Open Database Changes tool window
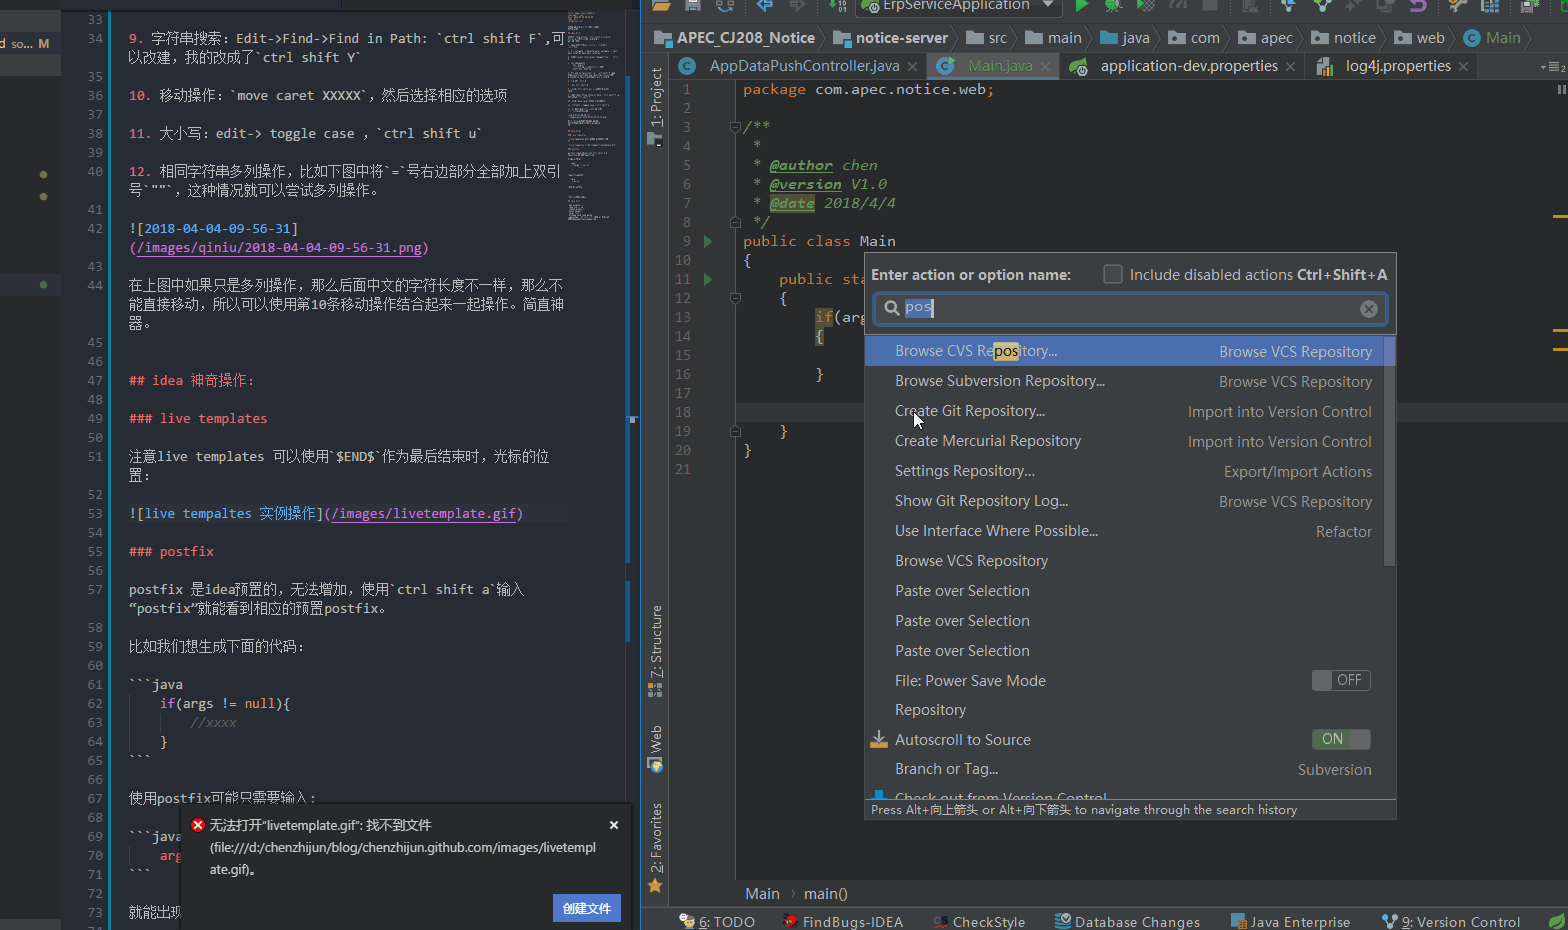 coord(1127,921)
